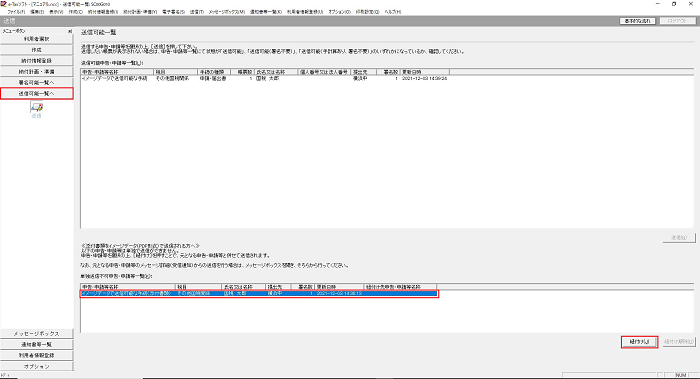This screenshot has height=379, width=700.
Task: Go to 署名可能一覧へ in the sidebar
Action: [37, 83]
